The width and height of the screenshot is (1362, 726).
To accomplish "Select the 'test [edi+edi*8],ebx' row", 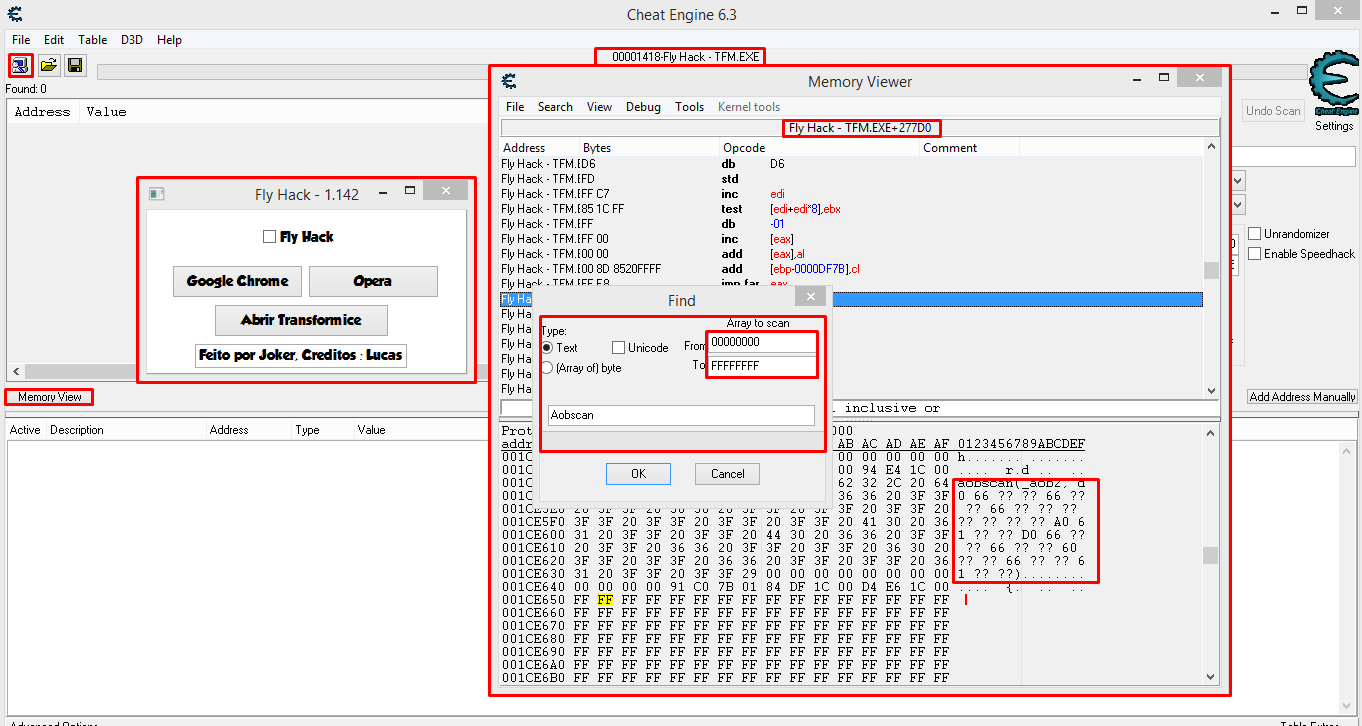I will (851, 209).
